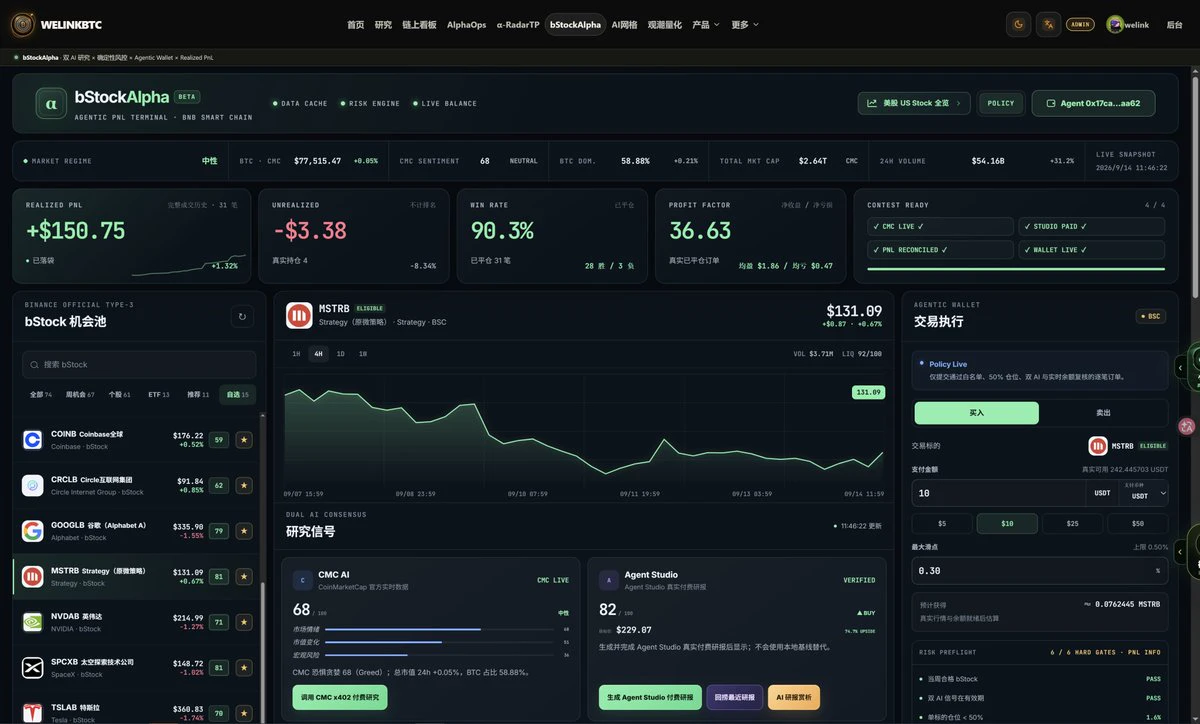
Task: Switch chart to 1H timeframe
Action: coord(296,354)
